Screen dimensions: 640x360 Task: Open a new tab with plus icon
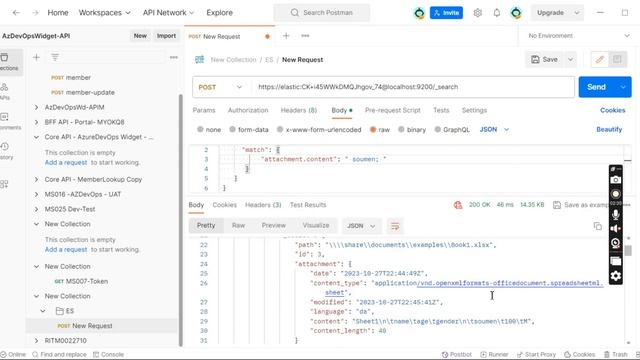(286, 36)
